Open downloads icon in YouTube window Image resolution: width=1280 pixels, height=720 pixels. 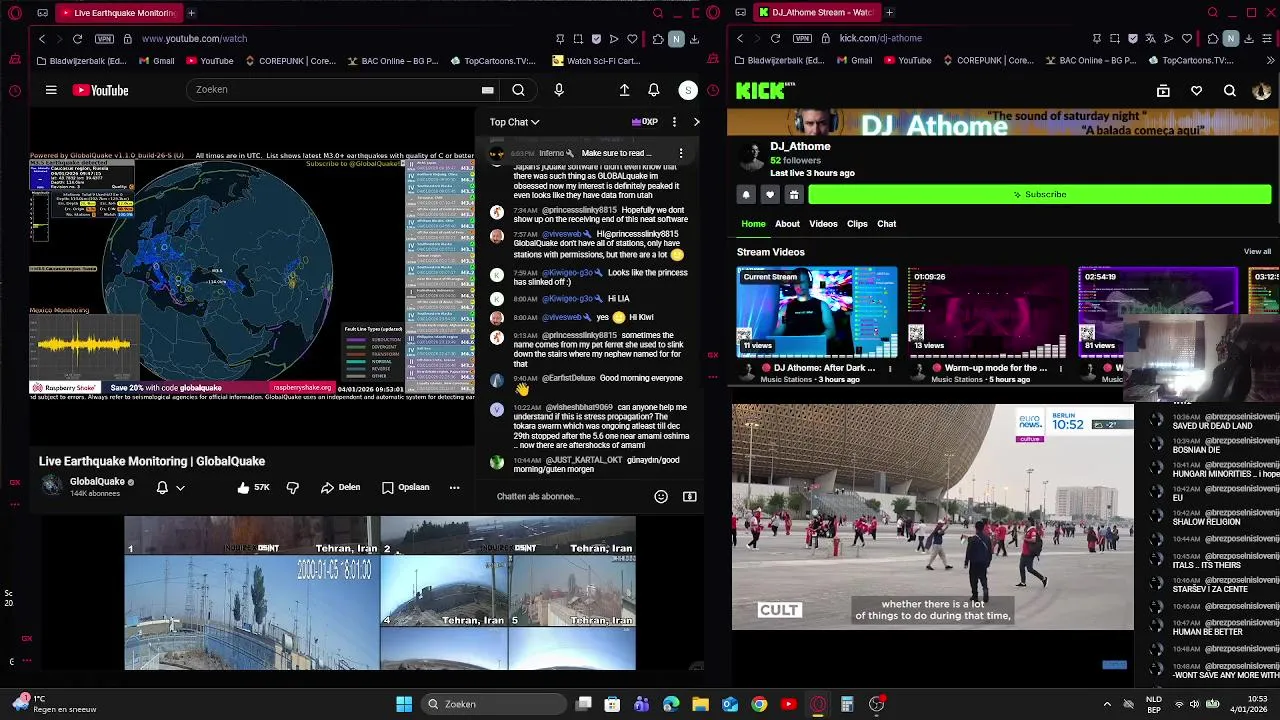point(695,38)
